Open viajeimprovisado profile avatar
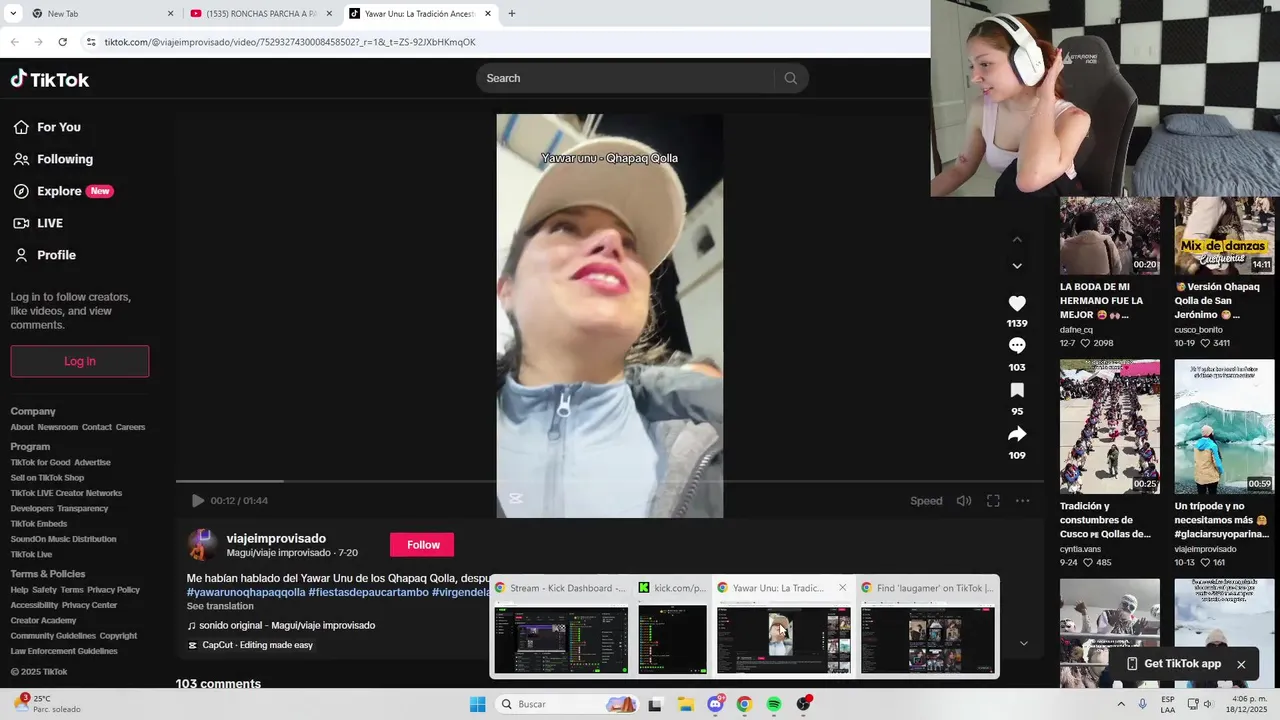This screenshot has width=1280, height=720. click(x=203, y=545)
